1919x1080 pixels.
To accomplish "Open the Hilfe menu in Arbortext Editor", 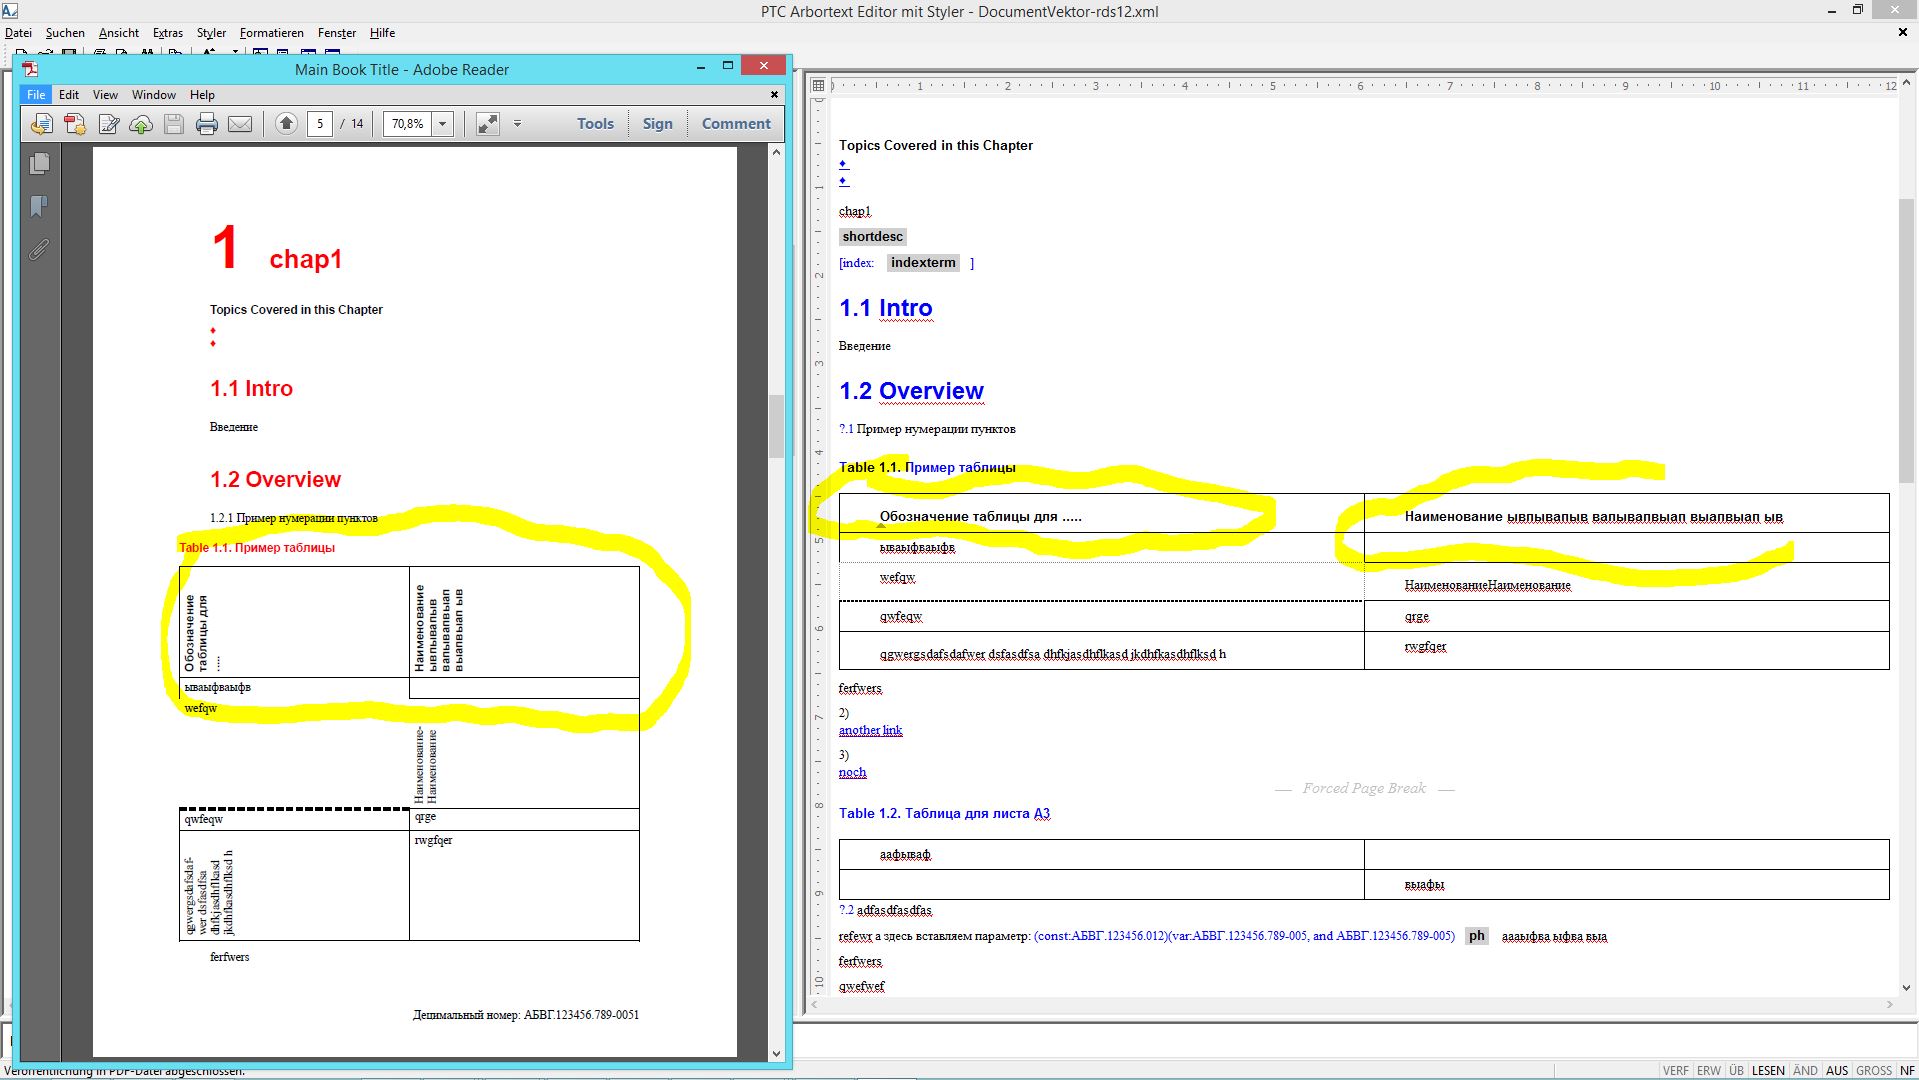I will pyautogui.click(x=382, y=33).
